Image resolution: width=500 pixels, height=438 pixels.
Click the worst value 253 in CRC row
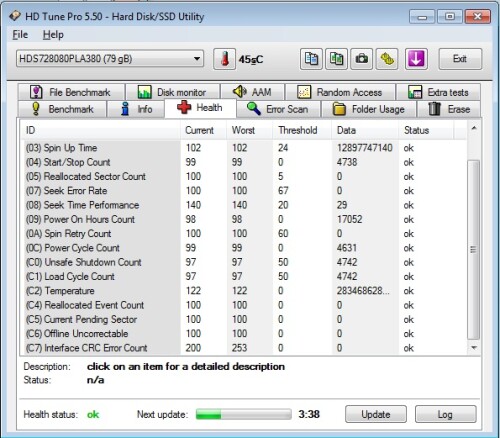coord(240,348)
